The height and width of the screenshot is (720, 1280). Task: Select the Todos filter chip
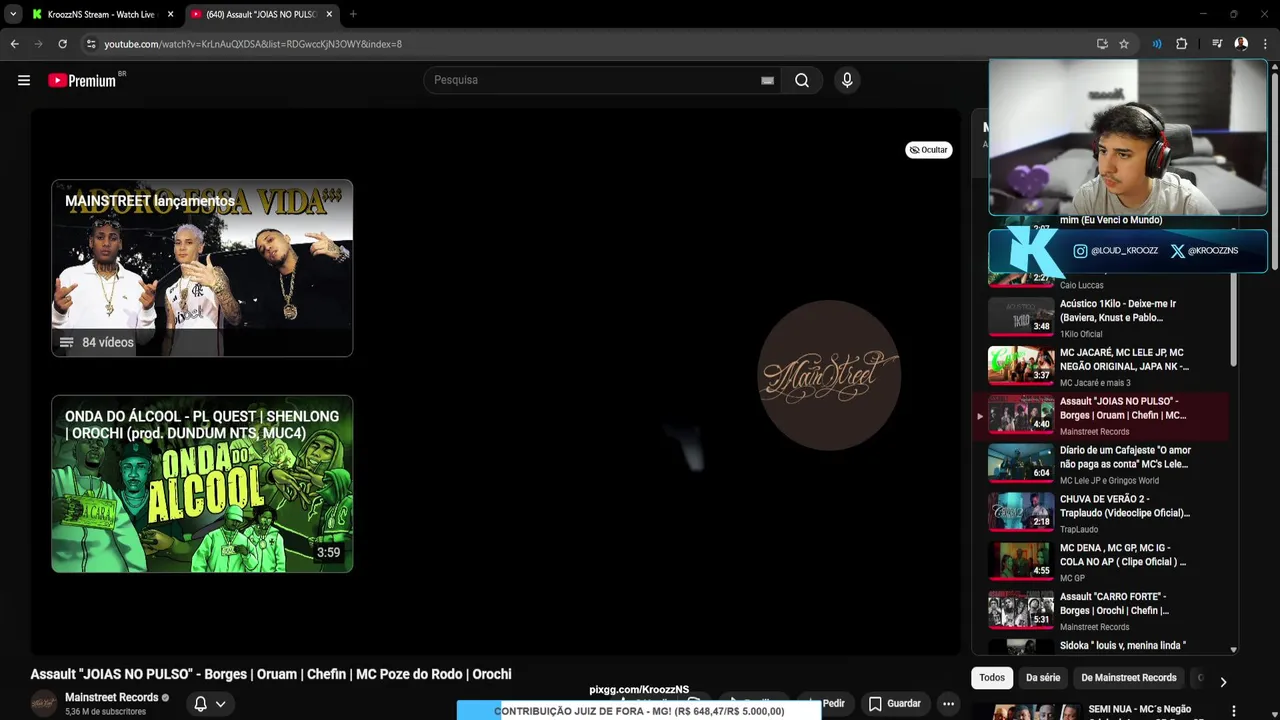coord(992,678)
